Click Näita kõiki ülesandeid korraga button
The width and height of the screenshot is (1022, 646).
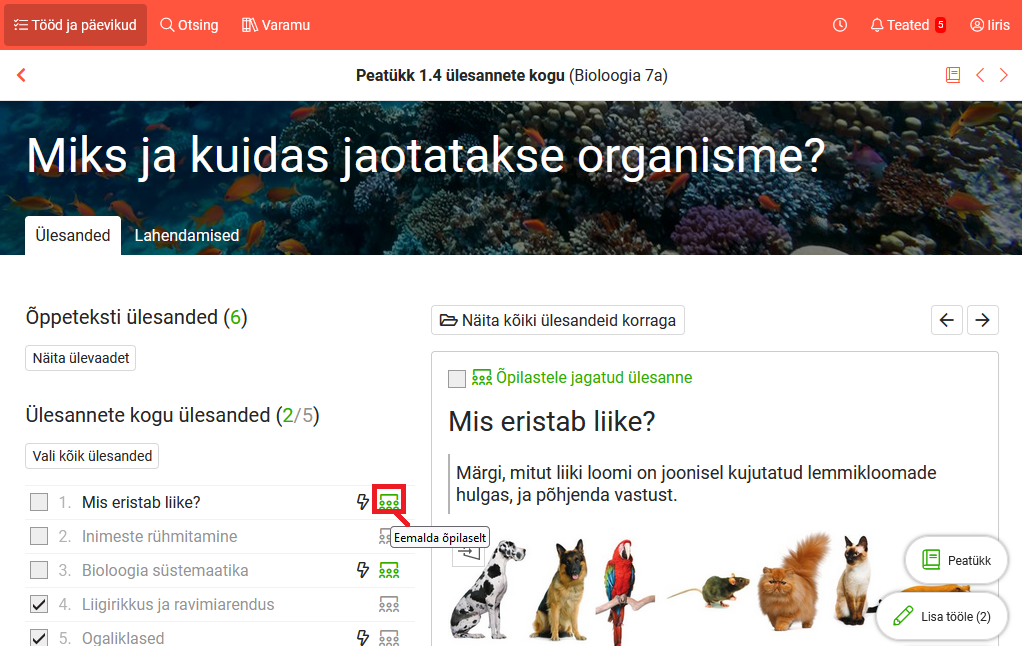[558, 321]
